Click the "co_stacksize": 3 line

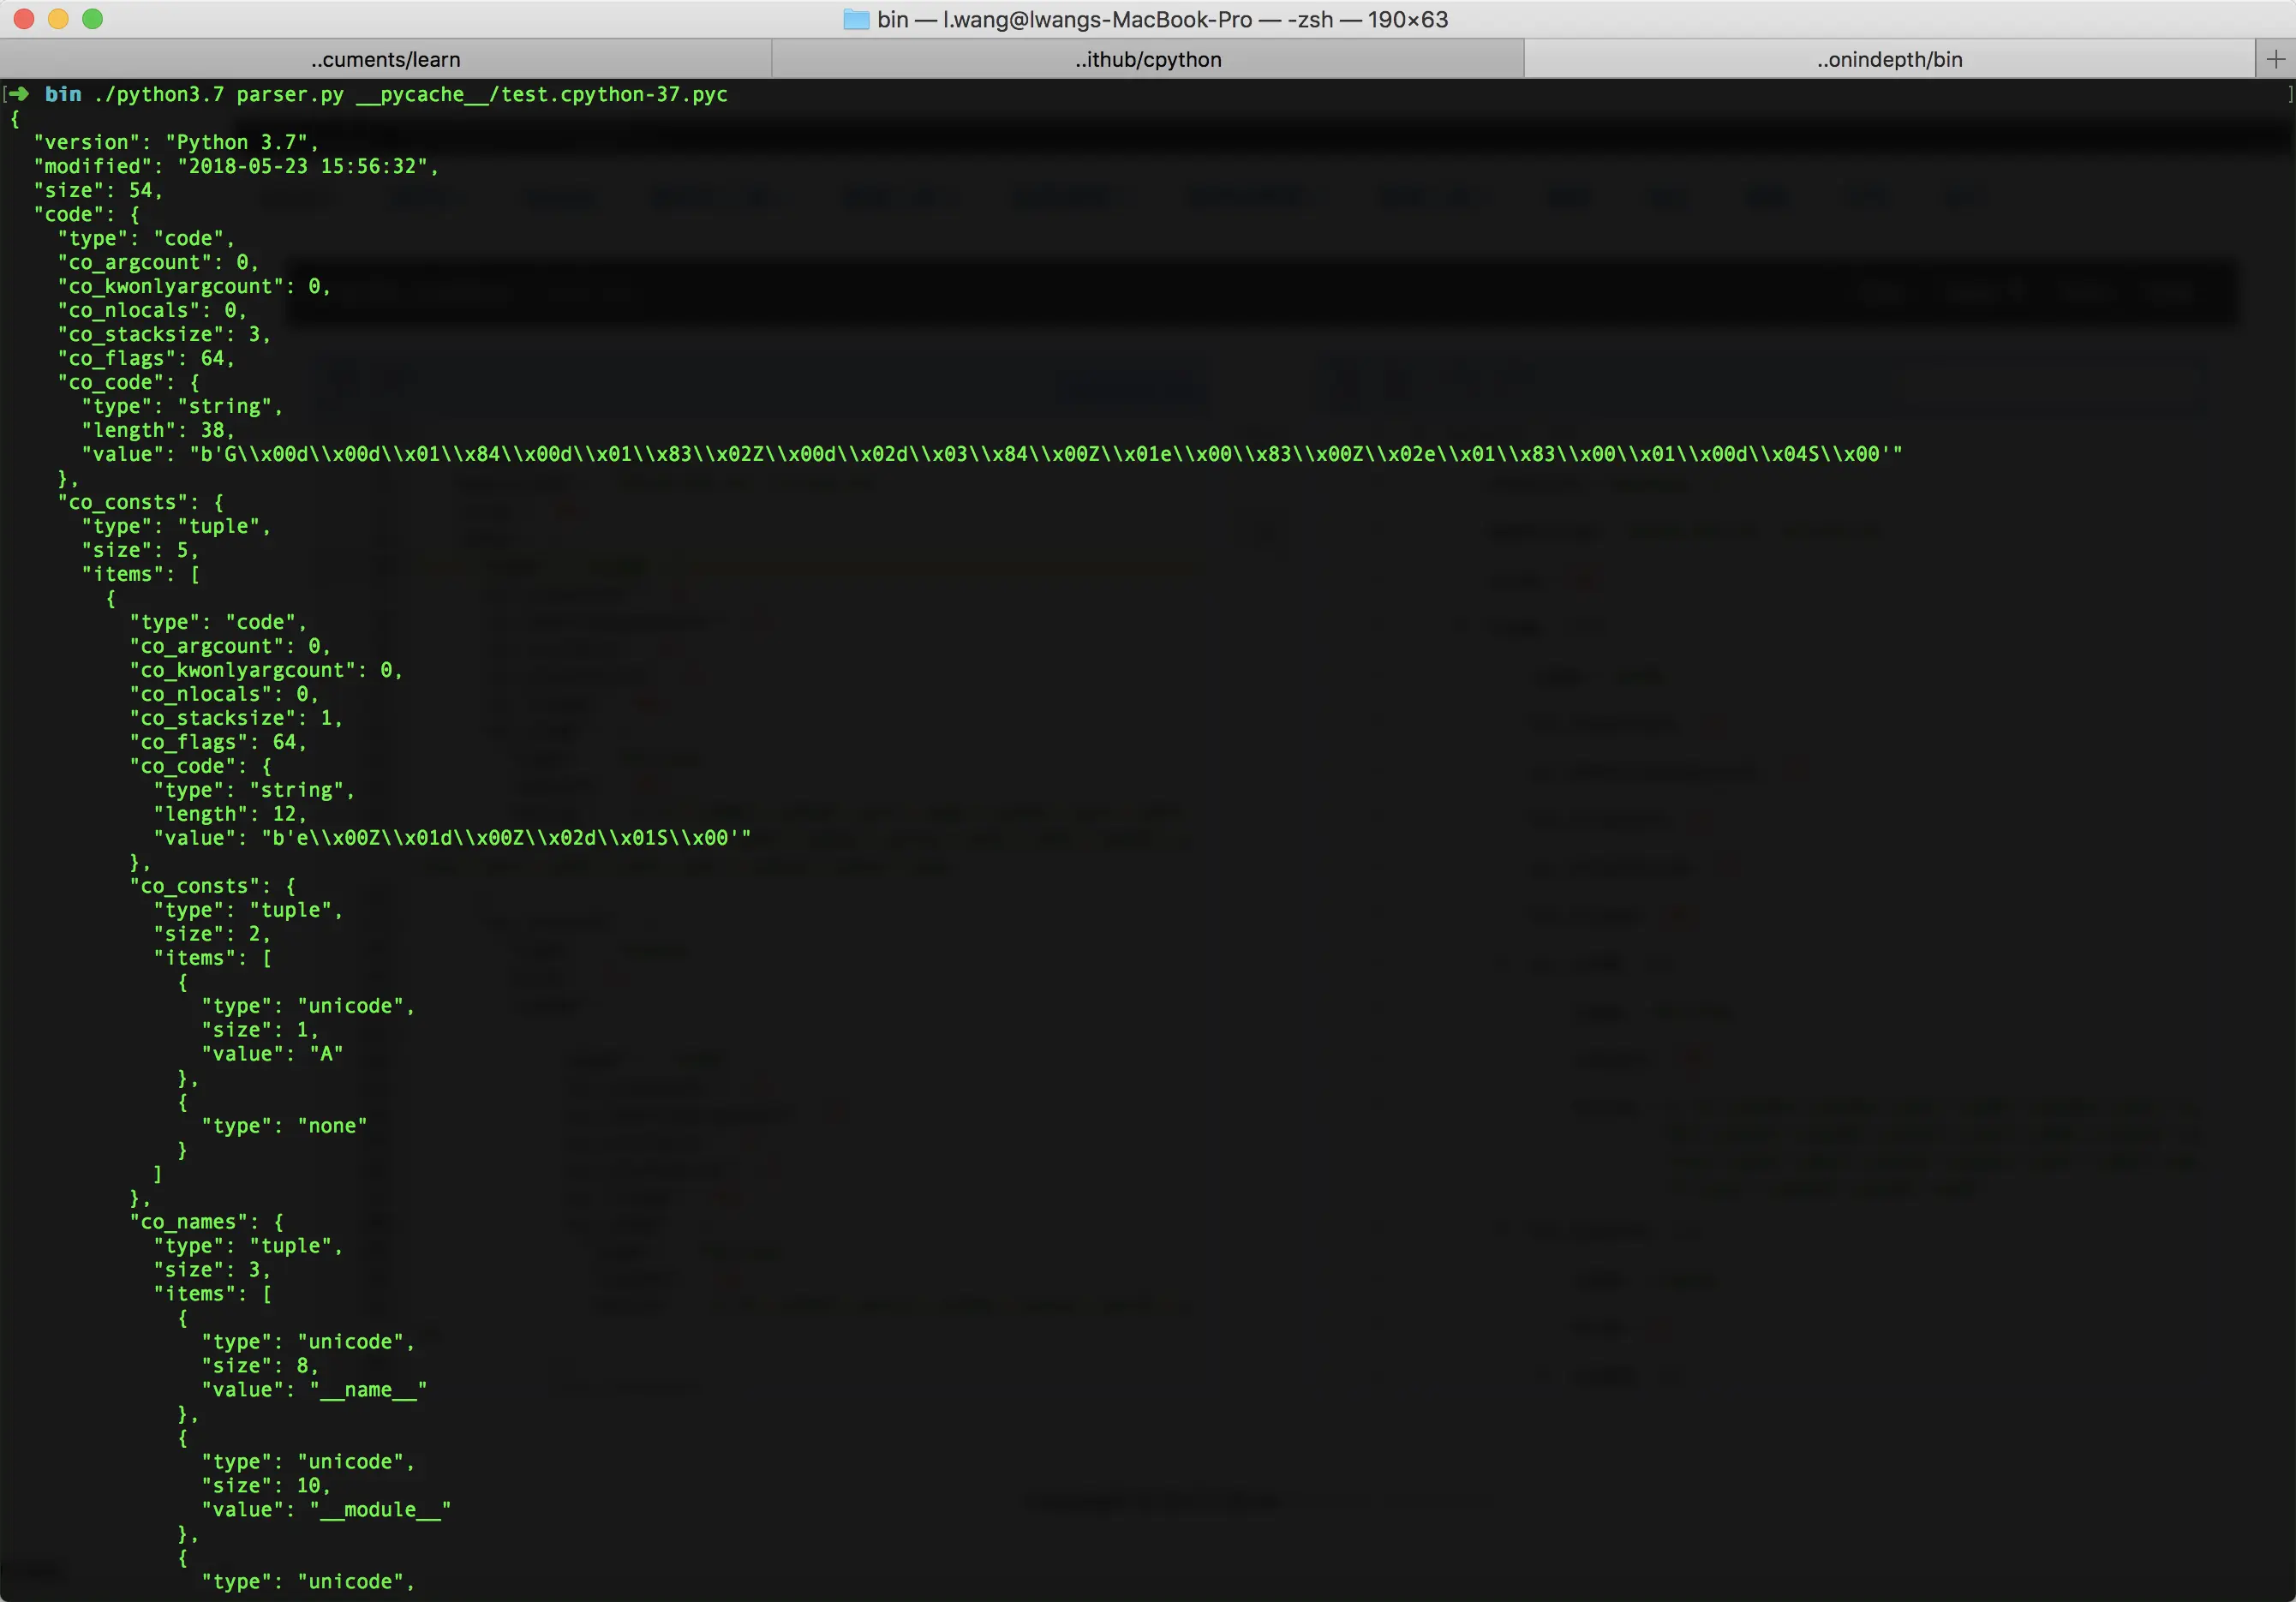coord(164,334)
